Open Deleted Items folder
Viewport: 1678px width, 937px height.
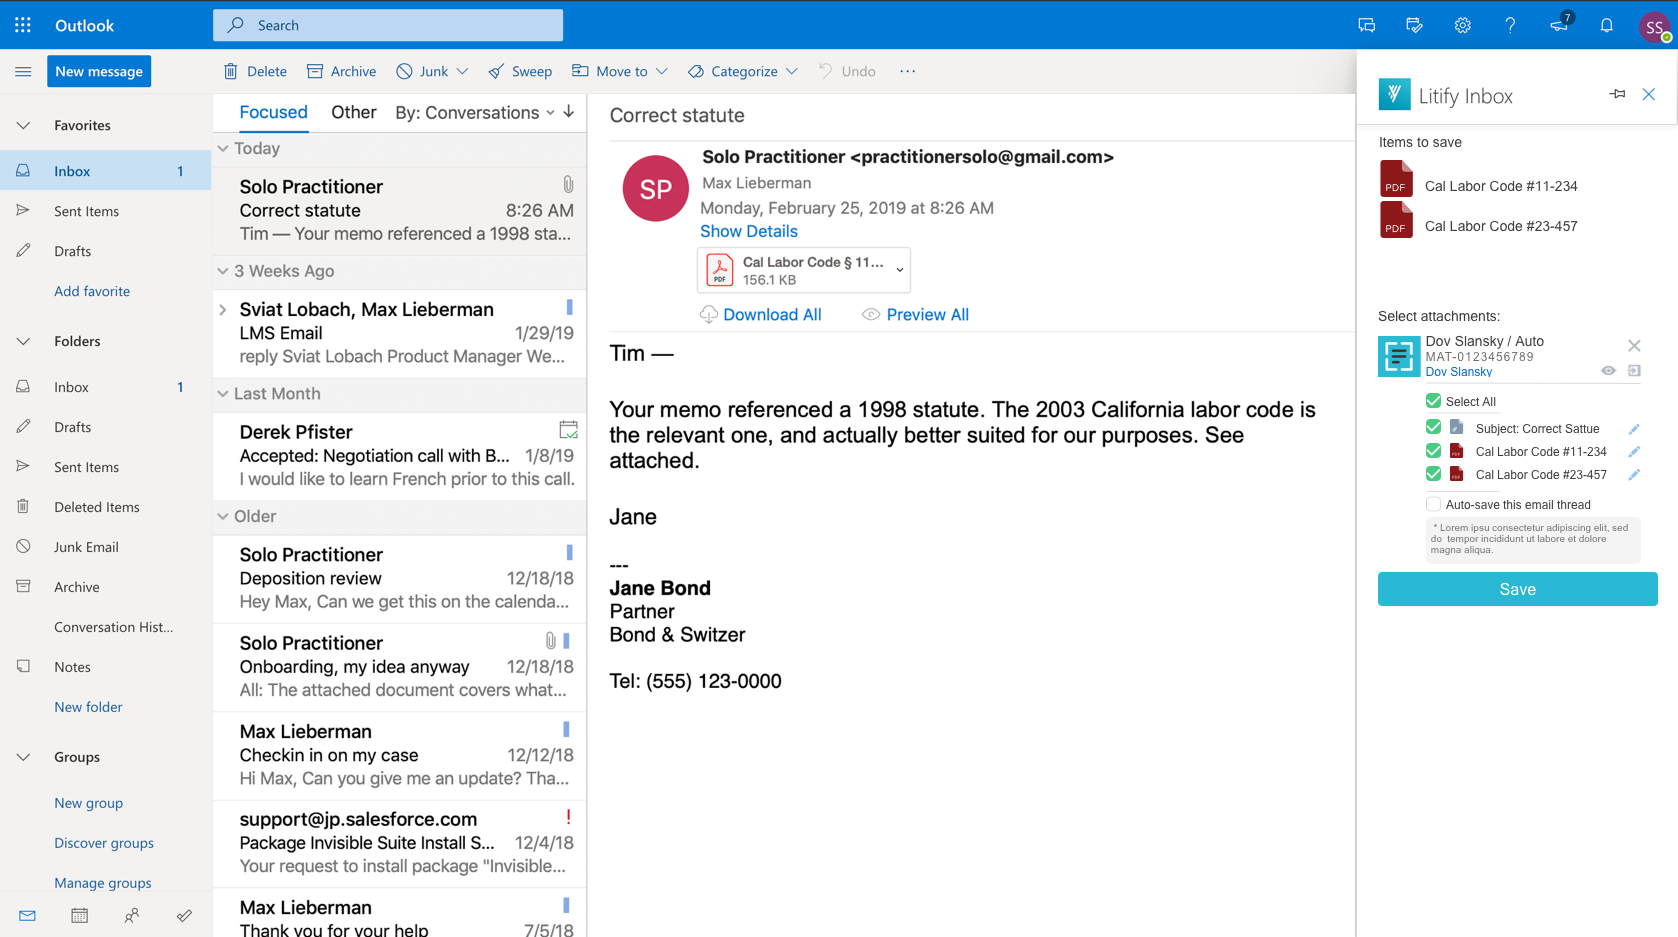106,507
